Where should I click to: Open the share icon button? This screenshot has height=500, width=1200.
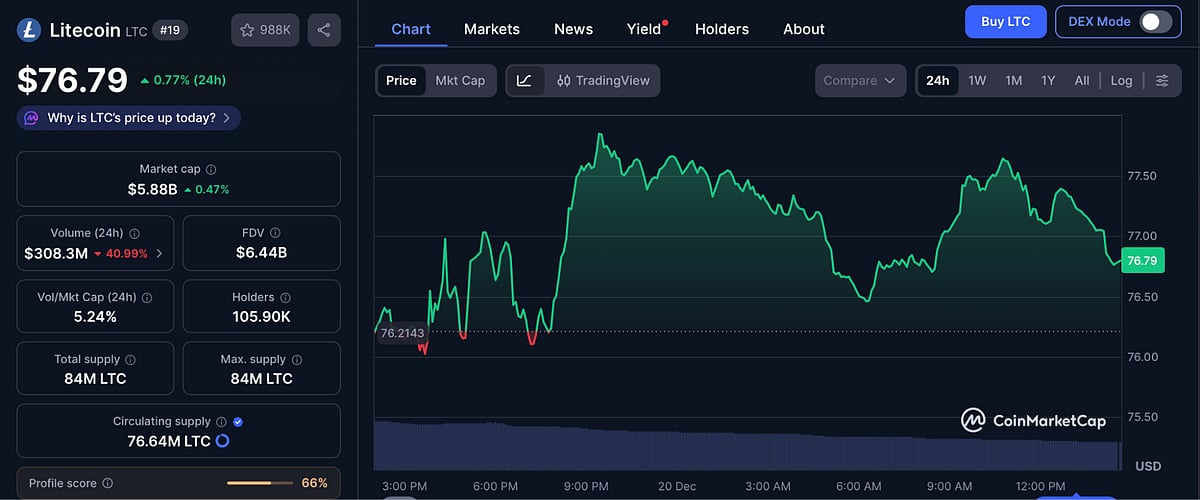(324, 30)
